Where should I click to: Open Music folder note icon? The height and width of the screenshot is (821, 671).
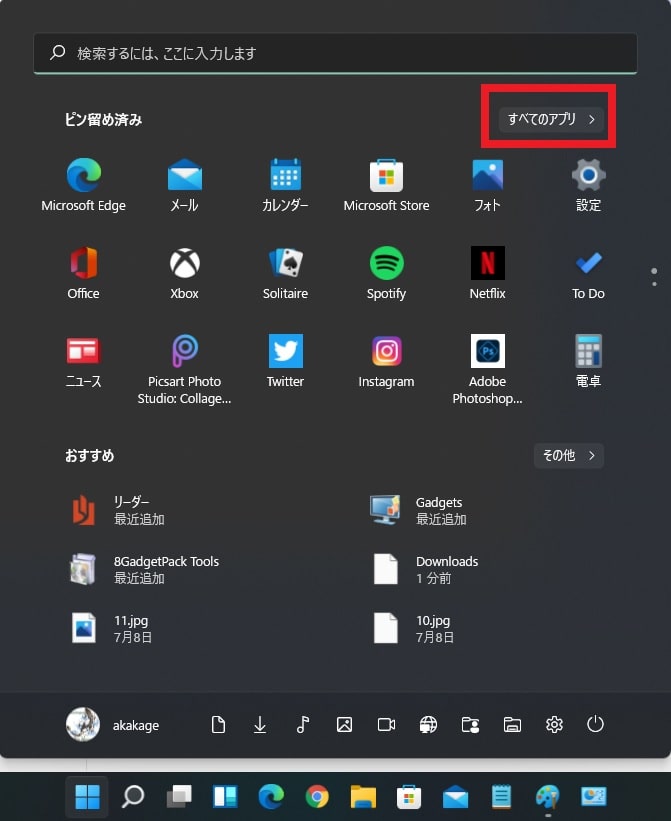click(303, 725)
